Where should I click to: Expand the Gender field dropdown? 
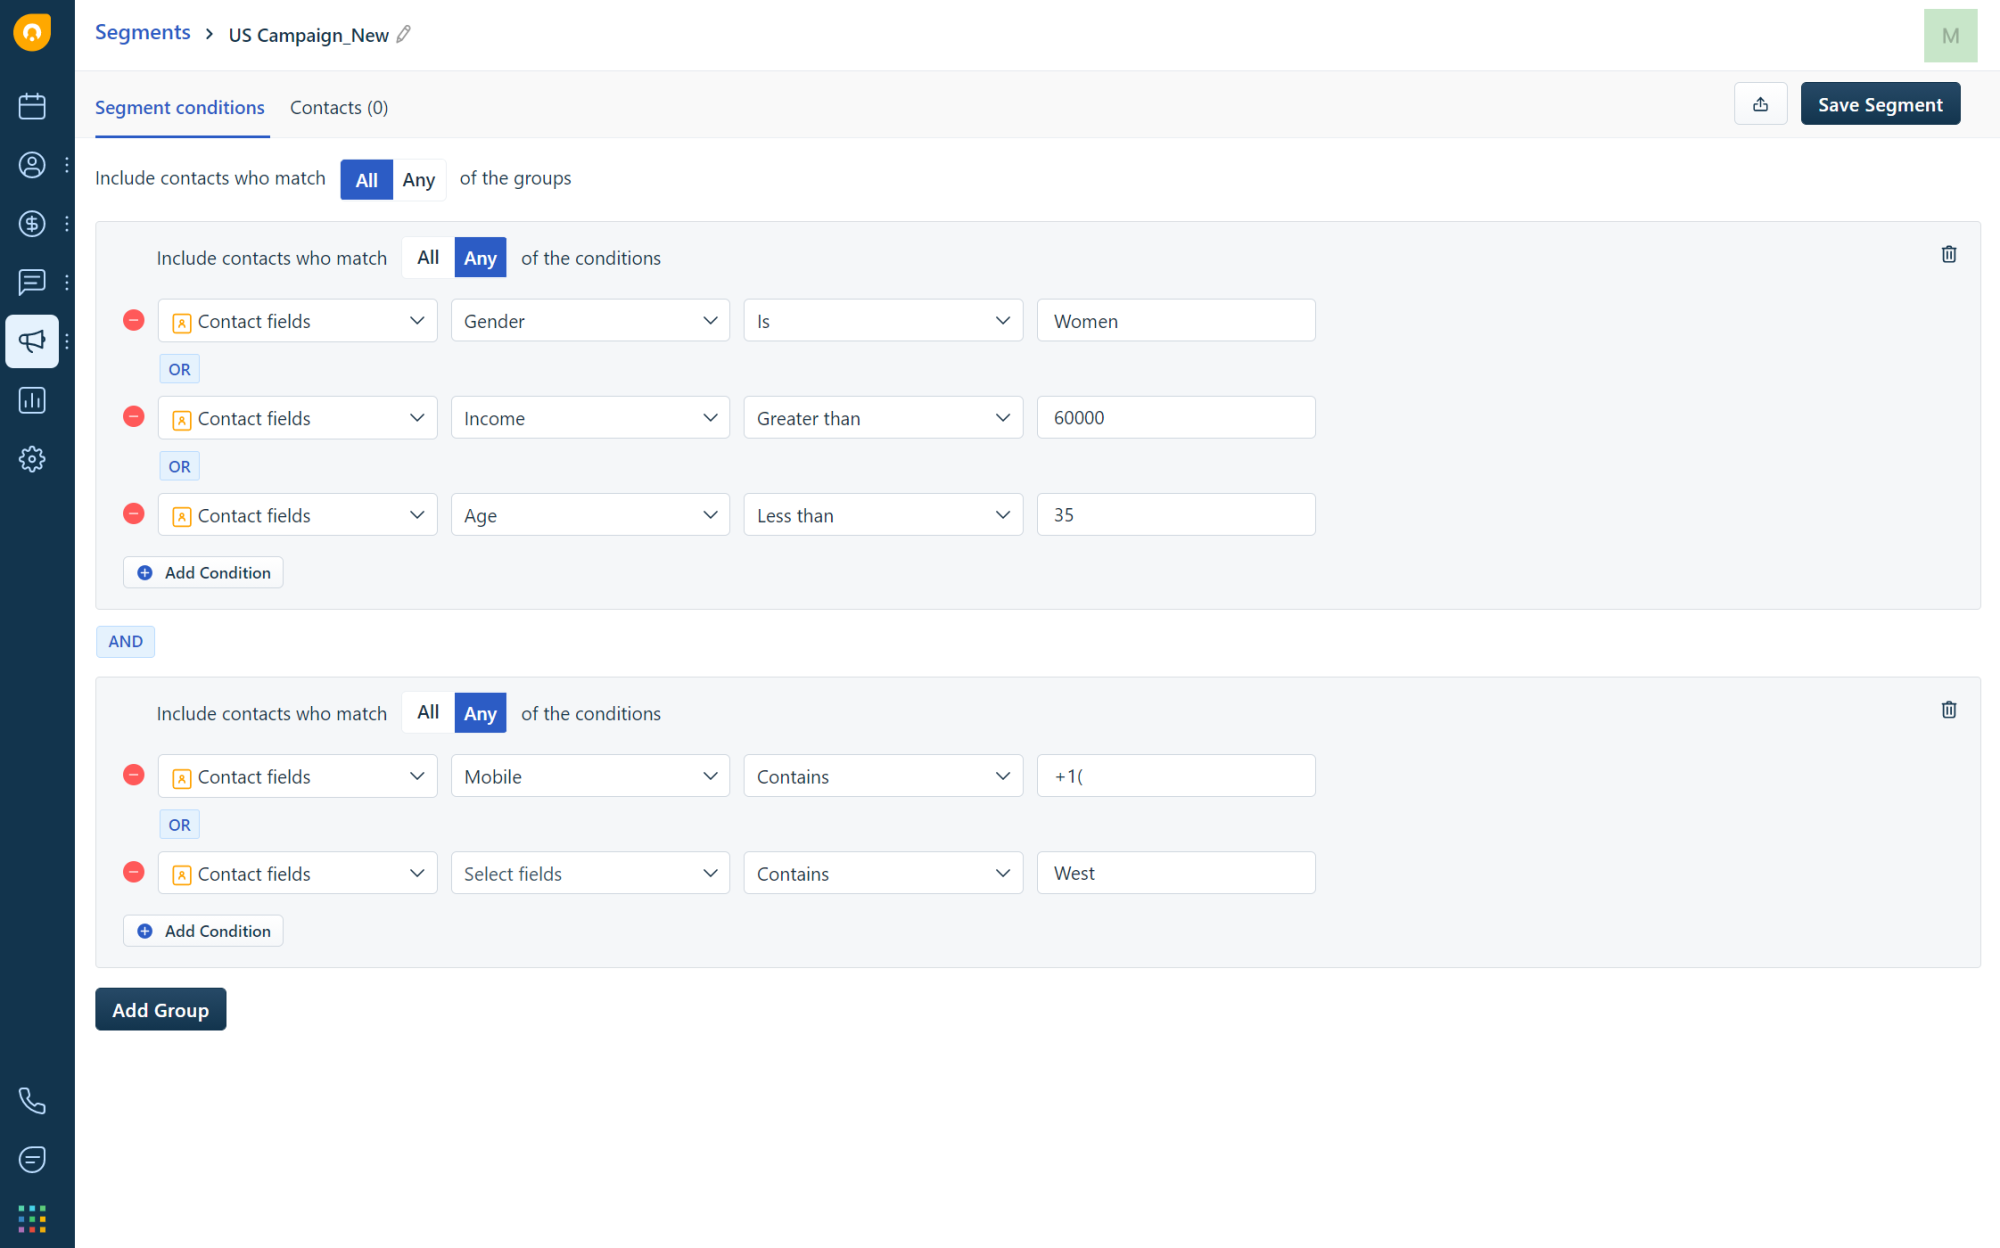[x=590, y=321]
